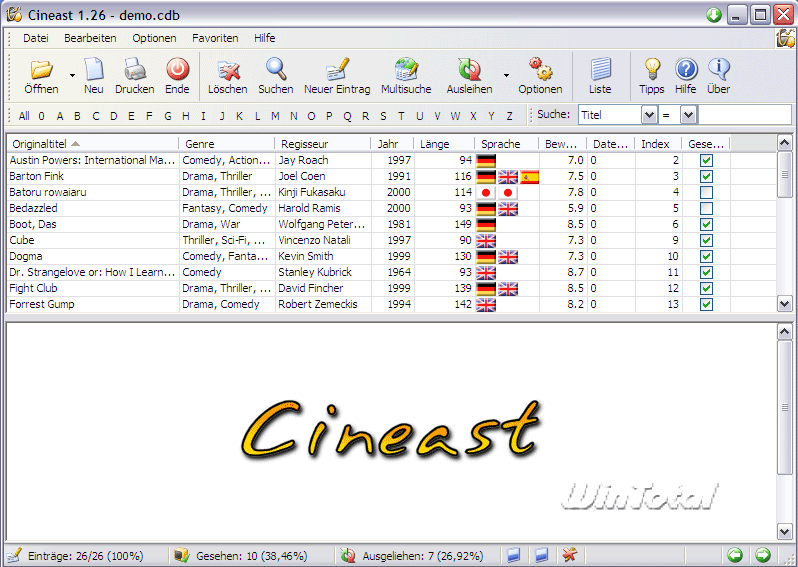Sort by Länge column header
The width and height of the screenshot is (798, 567).
tap(444, 144)
